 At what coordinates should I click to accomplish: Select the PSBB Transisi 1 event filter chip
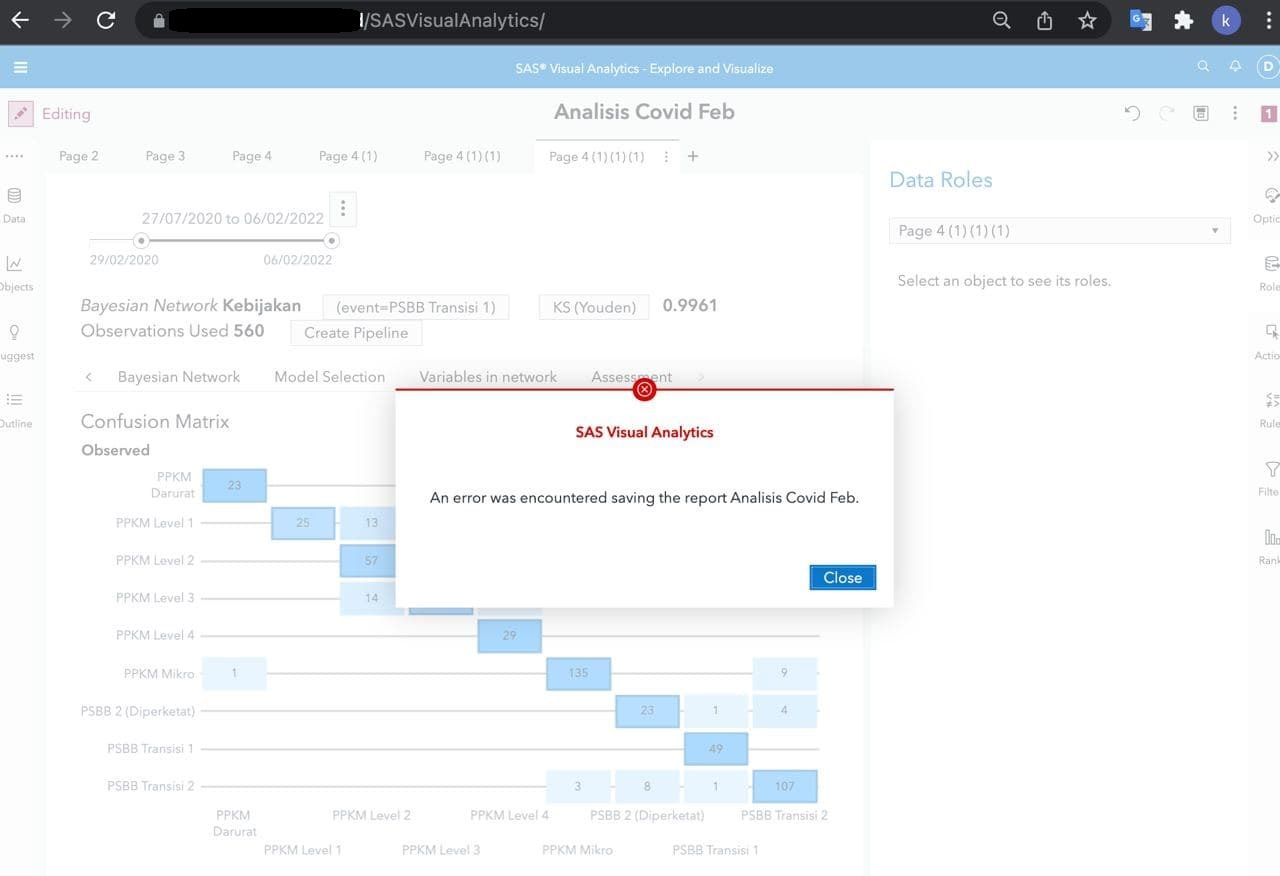(x=415, y=307)
